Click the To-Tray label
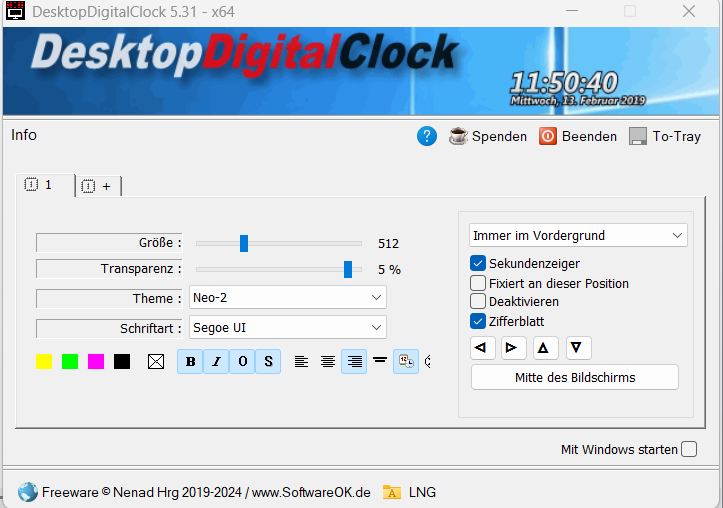 (x=676, y=136)
